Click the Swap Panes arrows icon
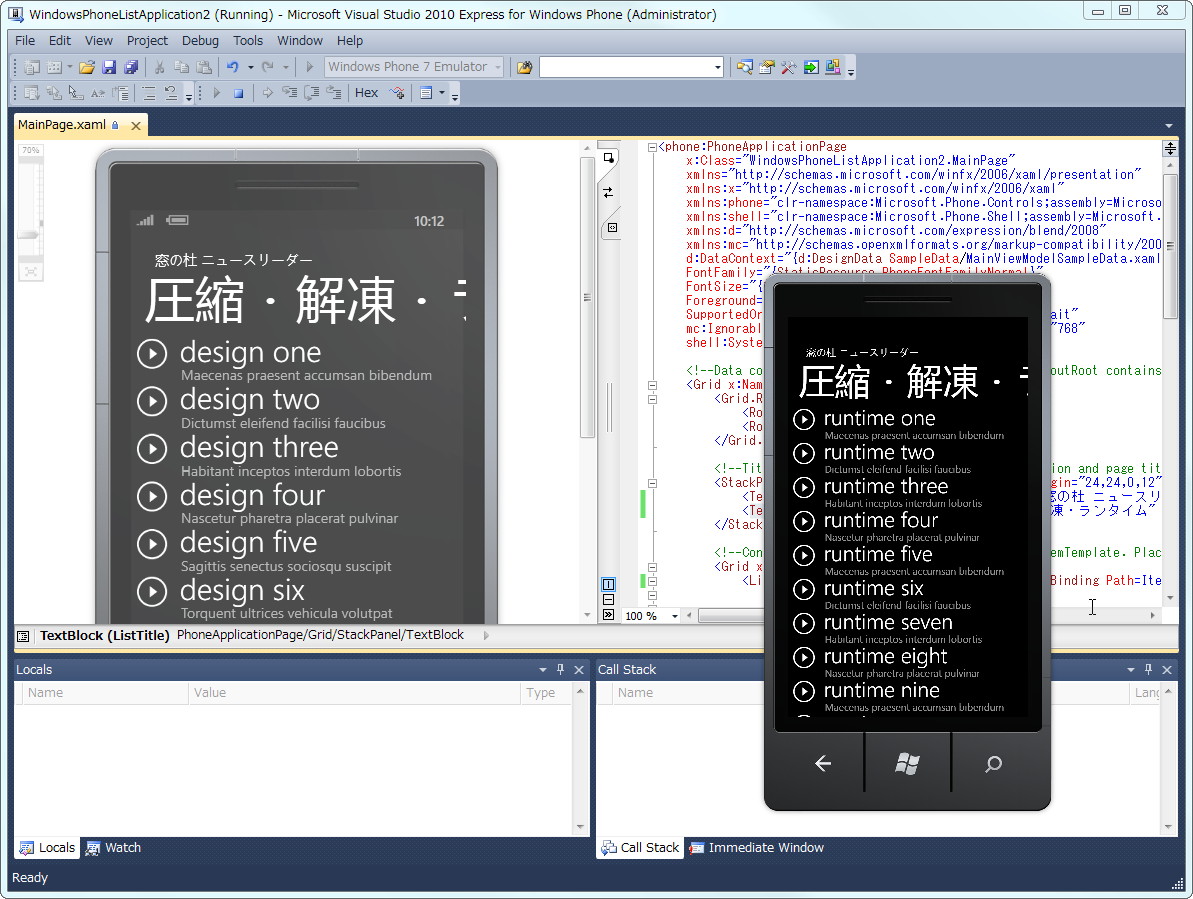Image resolution: width=1193 pixels, height=899 pixels. click(x=608, y=192)
